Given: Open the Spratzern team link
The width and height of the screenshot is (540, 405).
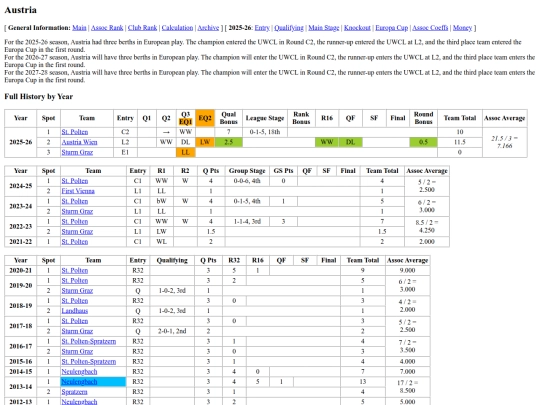Looking at the screenshot, I should click(x=74, y=392).
